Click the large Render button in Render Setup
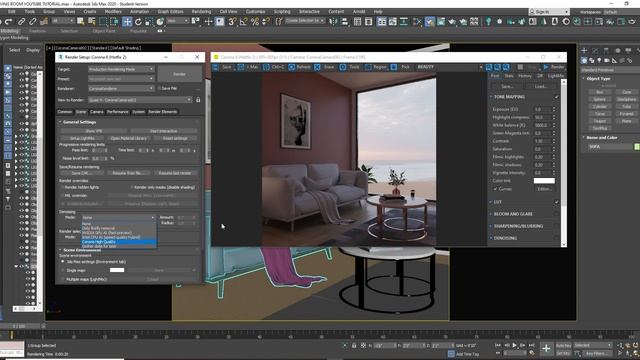640x360 pixels. [179, 74]
